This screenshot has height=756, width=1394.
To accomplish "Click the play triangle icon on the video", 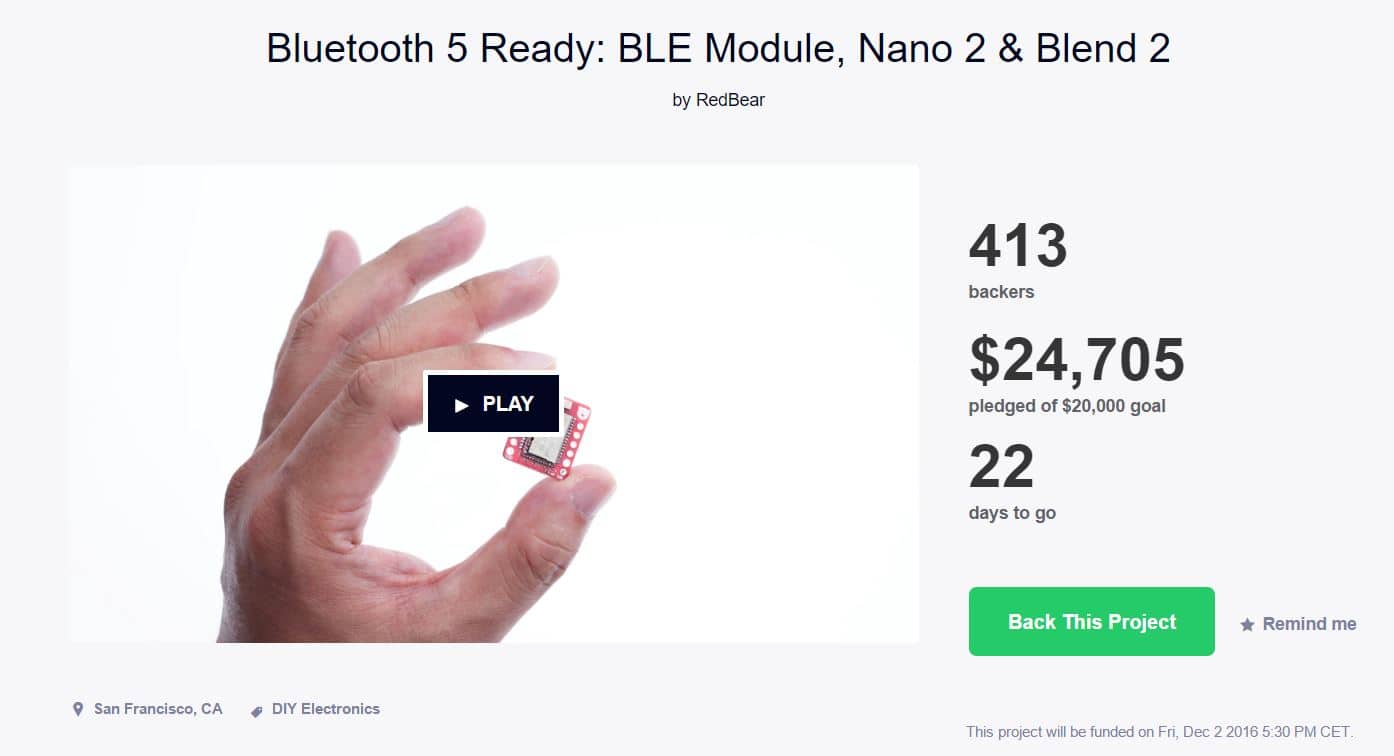I will [461, 405].
